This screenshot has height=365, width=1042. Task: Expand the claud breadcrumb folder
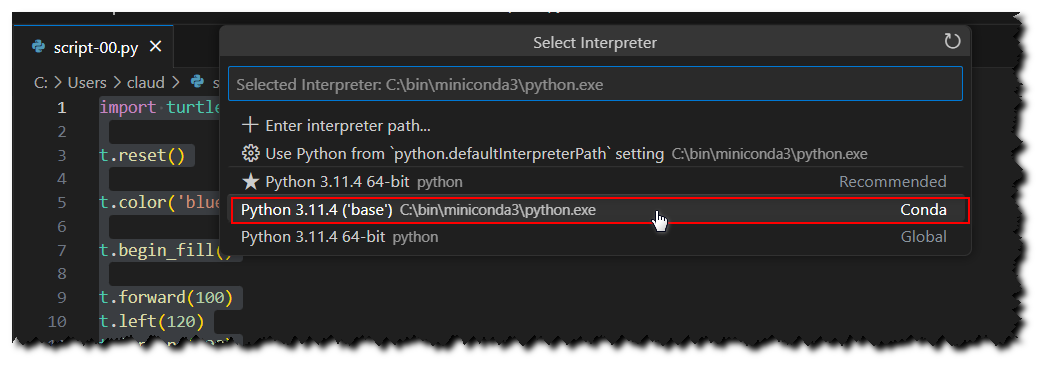click(x=145, y=82)
